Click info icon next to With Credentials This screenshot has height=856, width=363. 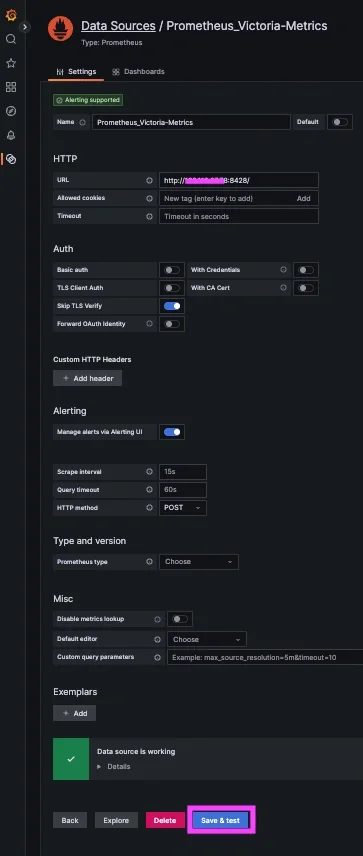pyautogui.click(x=283, y=270)
